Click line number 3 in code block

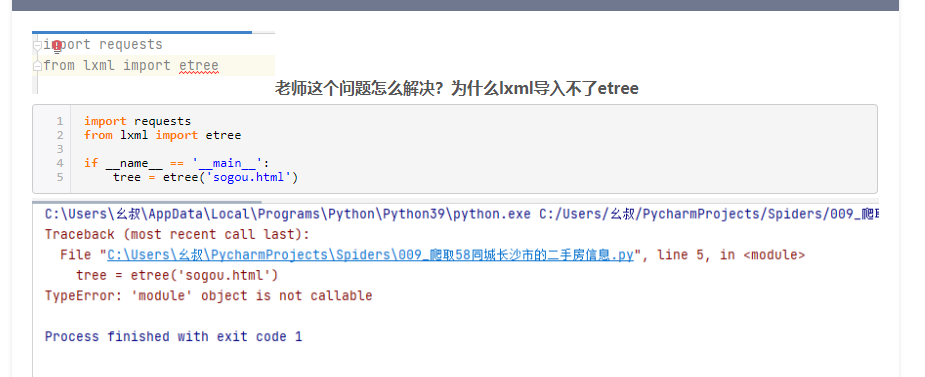pyautogui.click(x=60, y=149)
